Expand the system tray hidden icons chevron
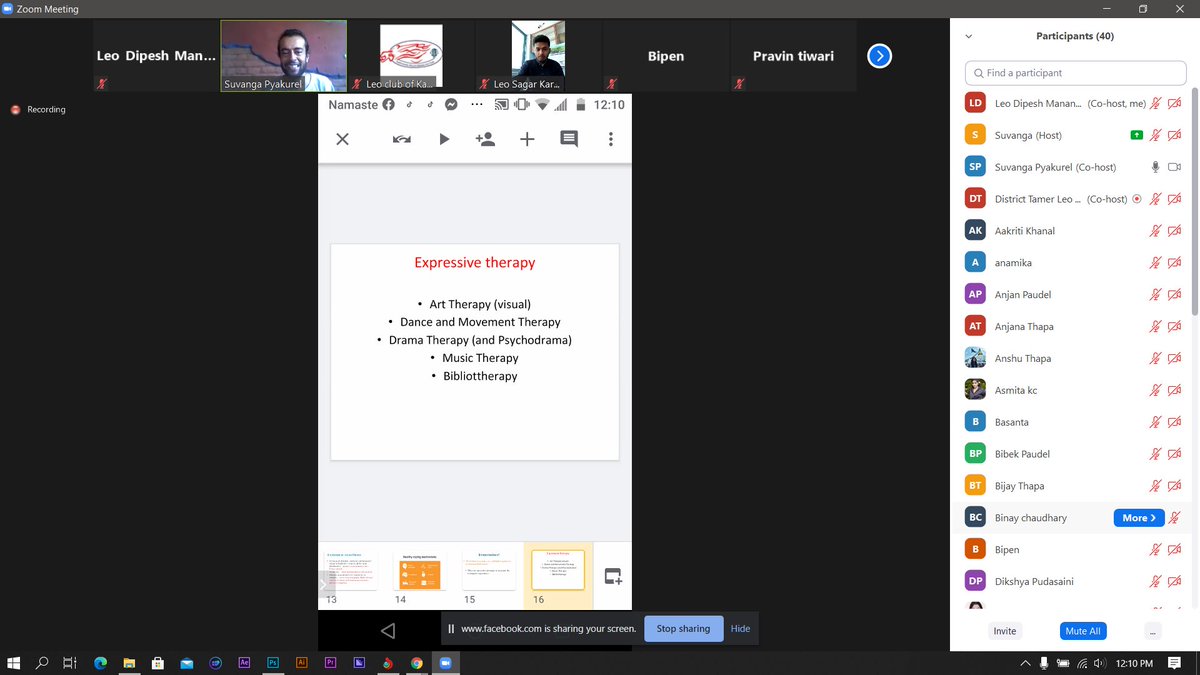Screen dimensions: 1200x675 [x=1025, y=662]
